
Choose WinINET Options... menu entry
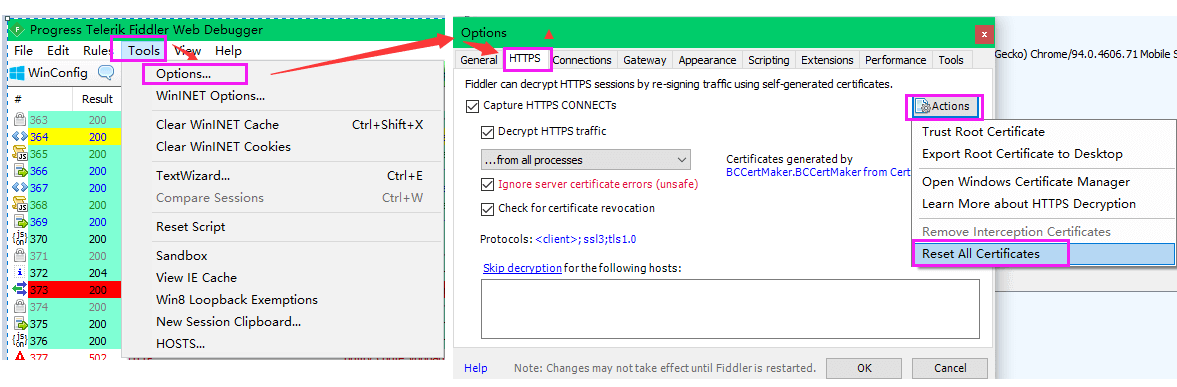tap(210, 96)
